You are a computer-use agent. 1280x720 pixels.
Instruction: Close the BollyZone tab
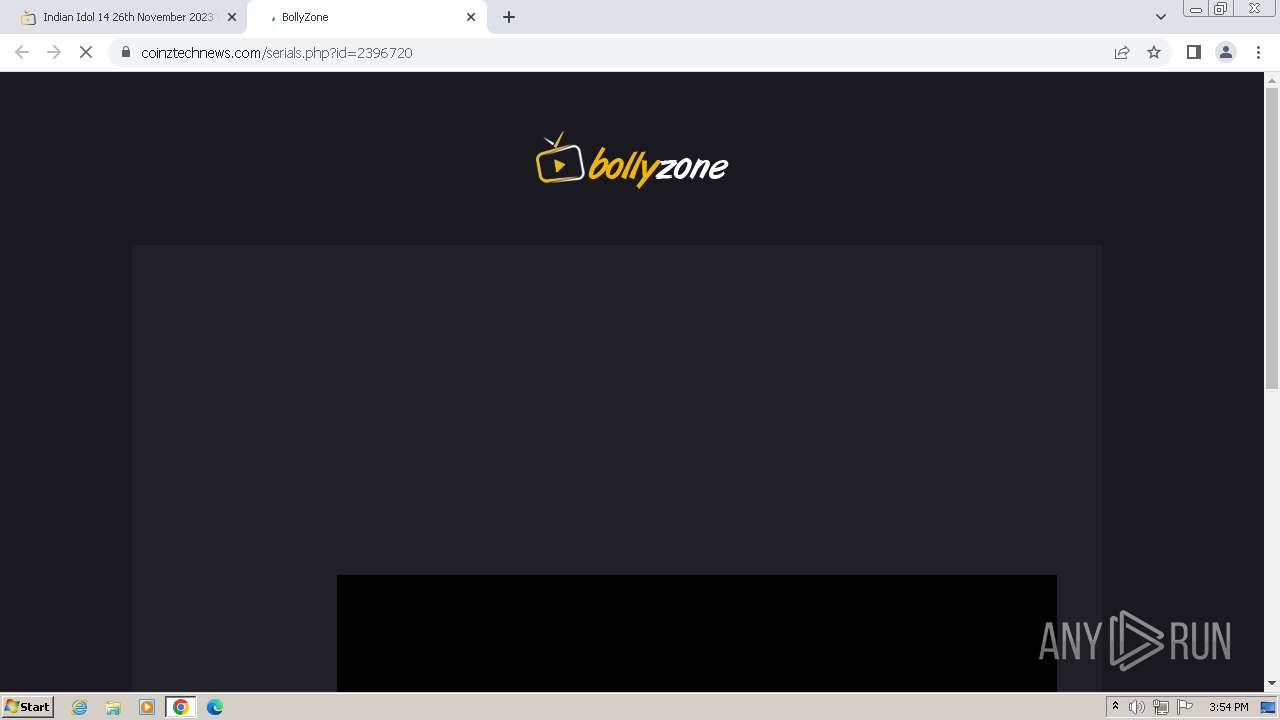pos(471,17)
